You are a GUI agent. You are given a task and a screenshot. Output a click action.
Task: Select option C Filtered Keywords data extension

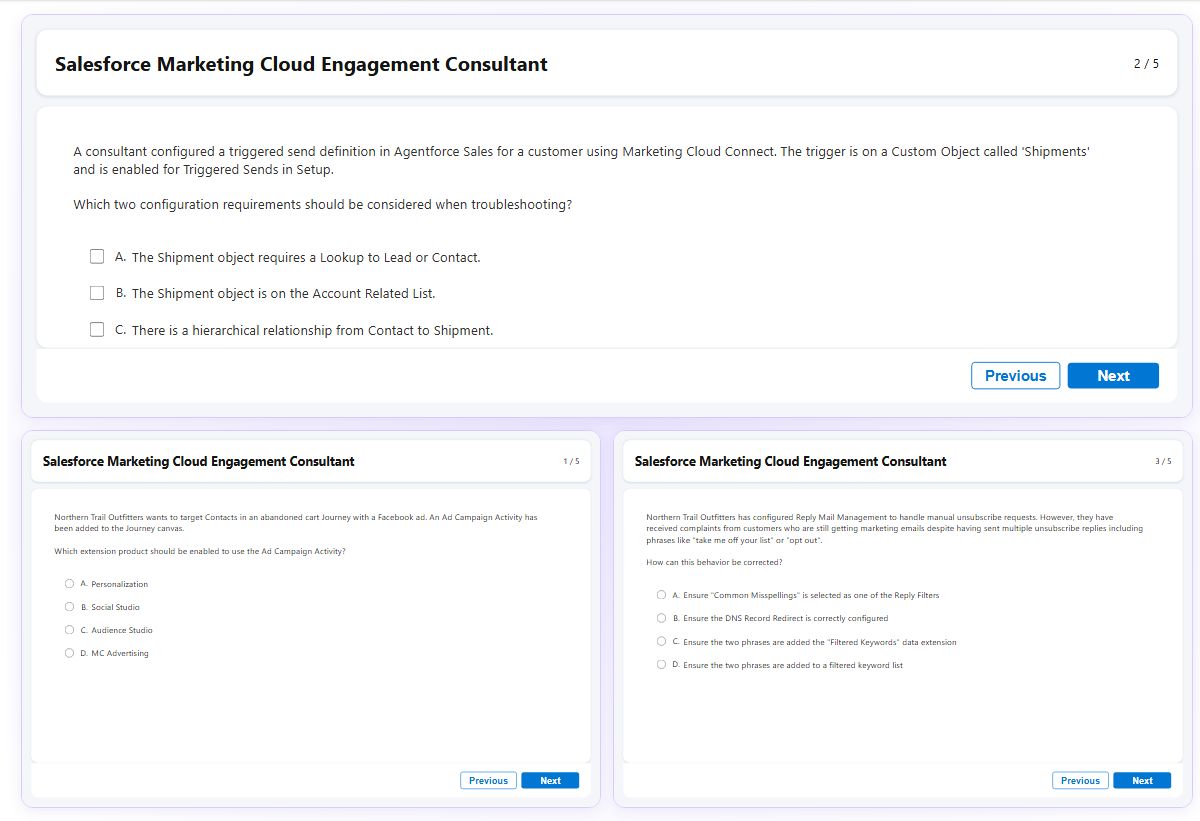(x=661, y=641)
